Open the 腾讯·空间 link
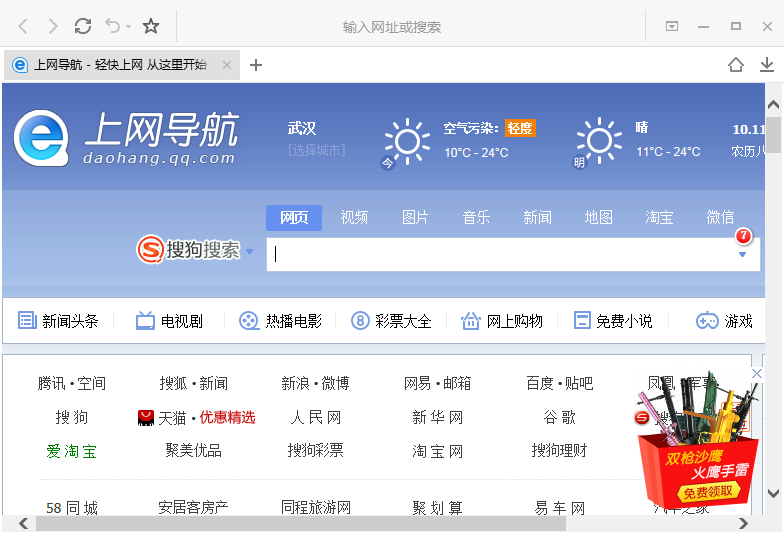Viewport: 784px width, 534px height. (72, 383)
